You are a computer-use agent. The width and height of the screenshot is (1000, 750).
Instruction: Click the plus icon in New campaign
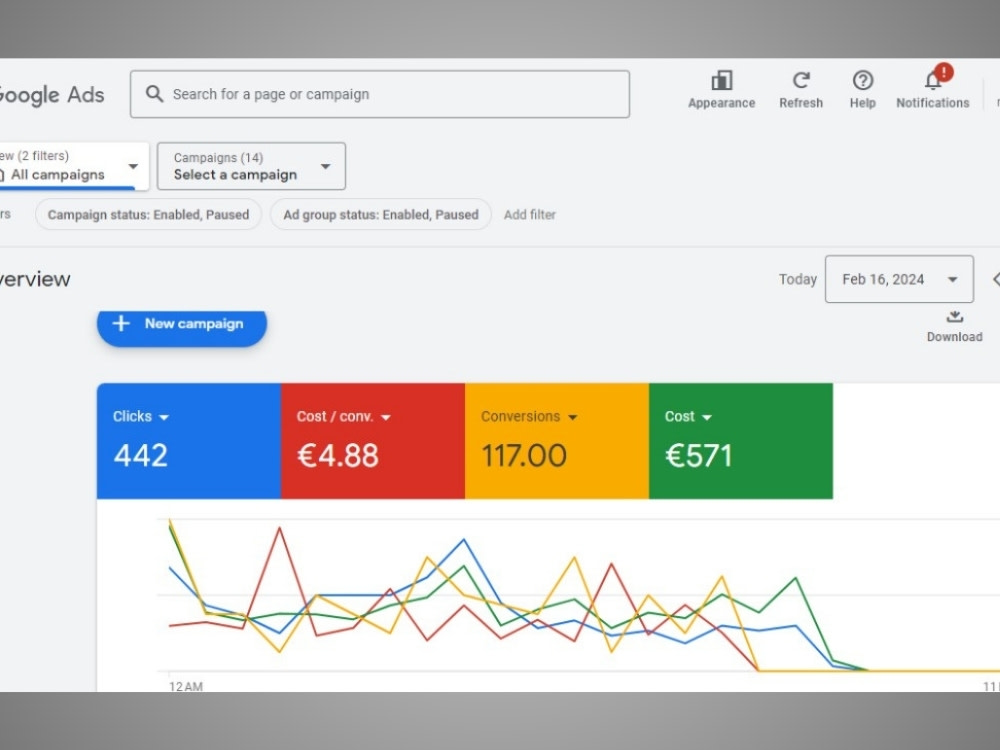(x=121, y=323)
